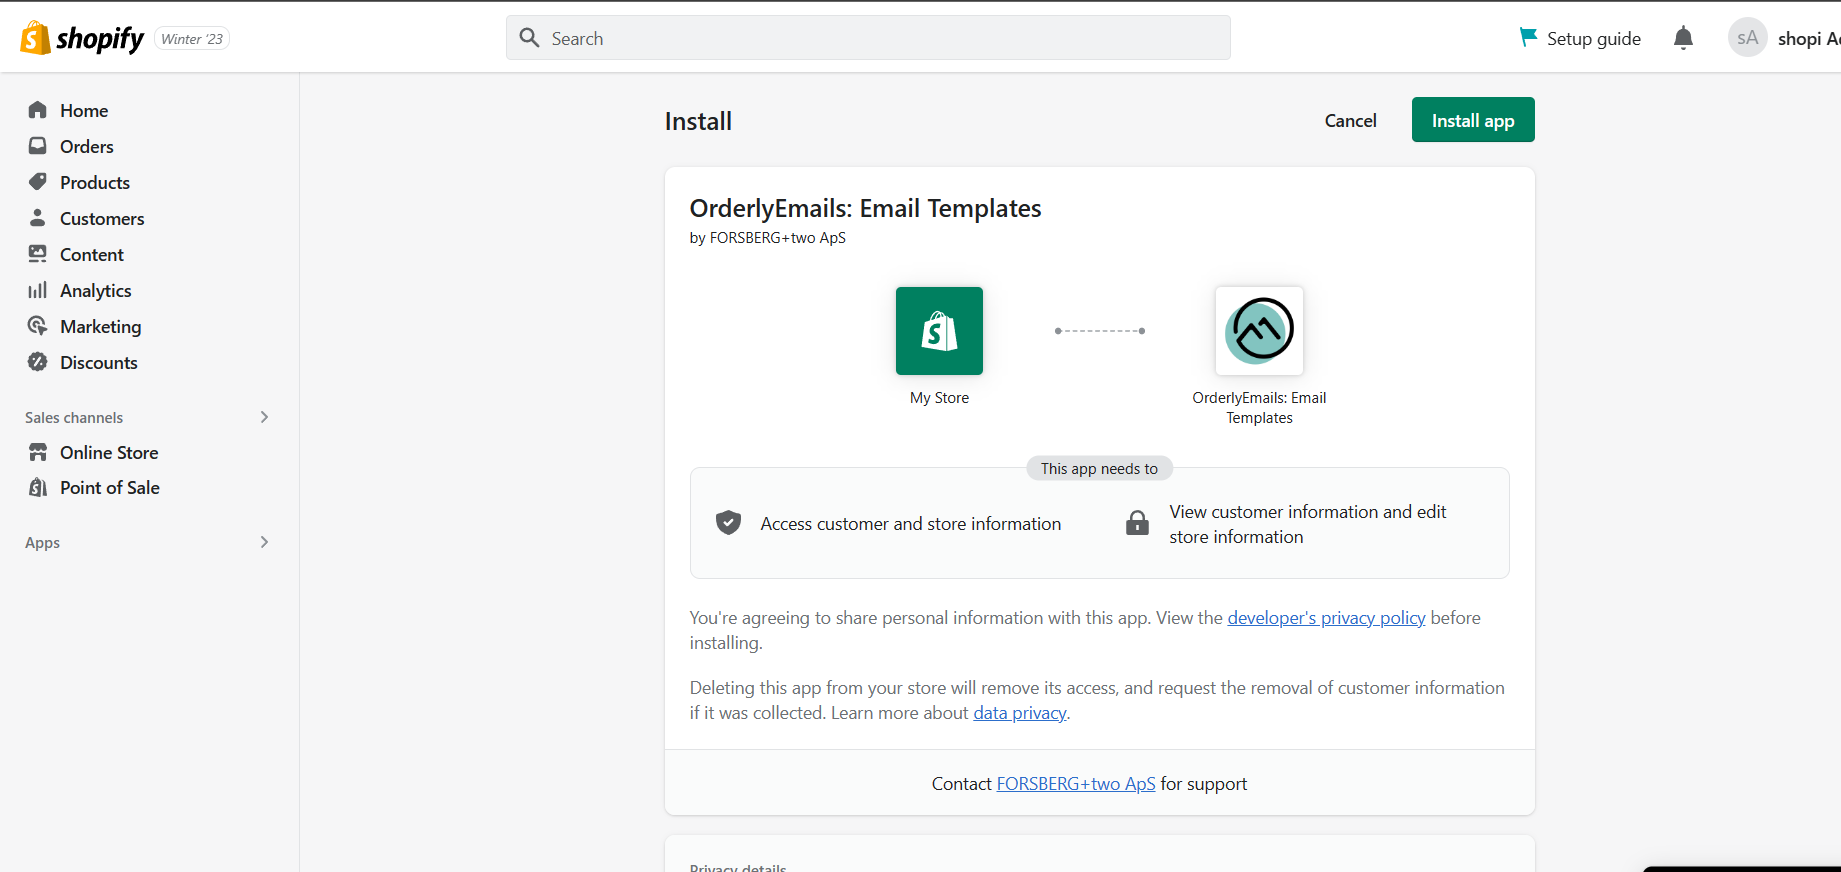
Task: Select the Products tag icon
Action: (x=38, y=182)
